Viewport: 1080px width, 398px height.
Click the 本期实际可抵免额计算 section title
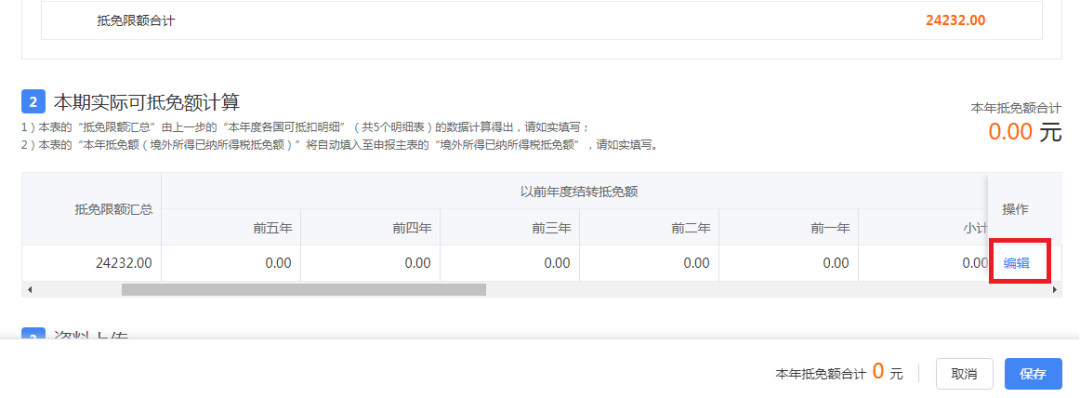click(147, 103)
